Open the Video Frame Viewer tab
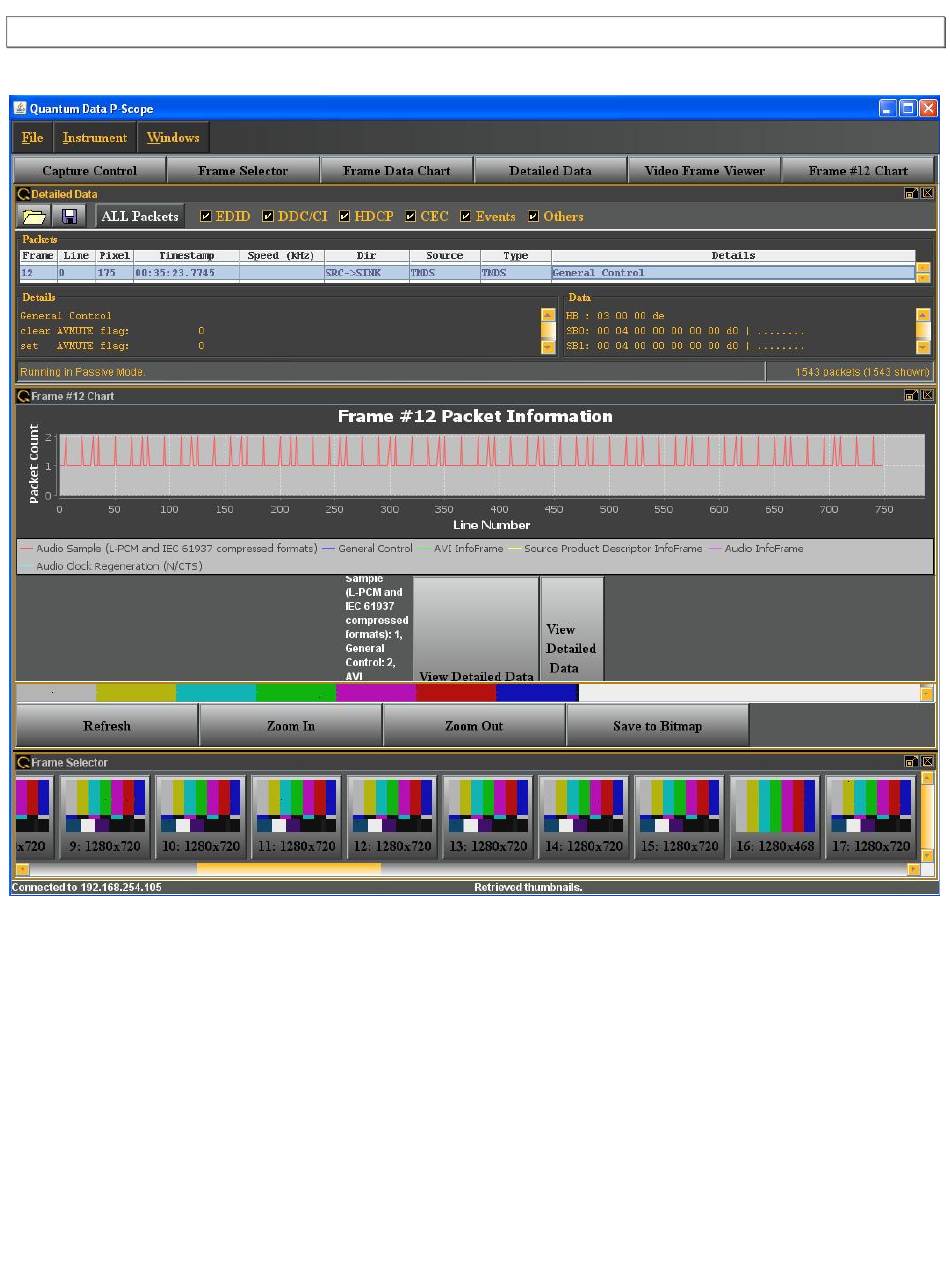The height and width of the screenshot is (1284, 950). [704, 171]
